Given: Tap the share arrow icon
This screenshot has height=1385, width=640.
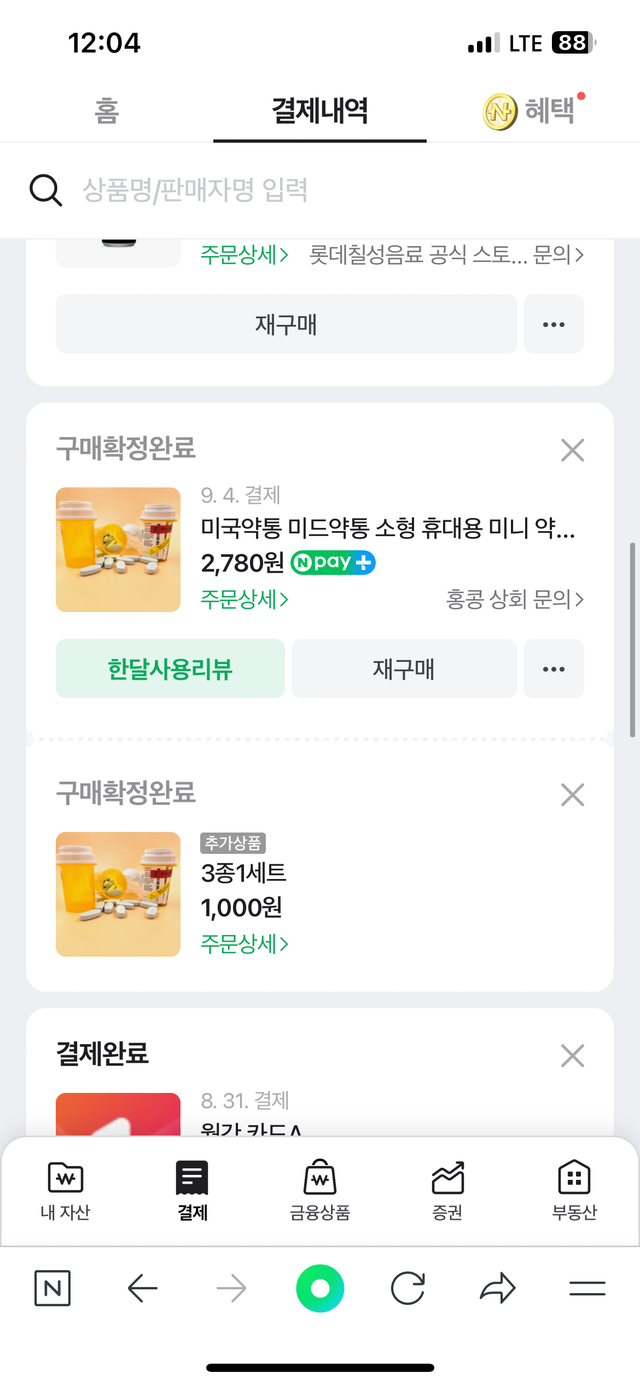Looking at the screenshot, I should click(x=497, y=1289).
